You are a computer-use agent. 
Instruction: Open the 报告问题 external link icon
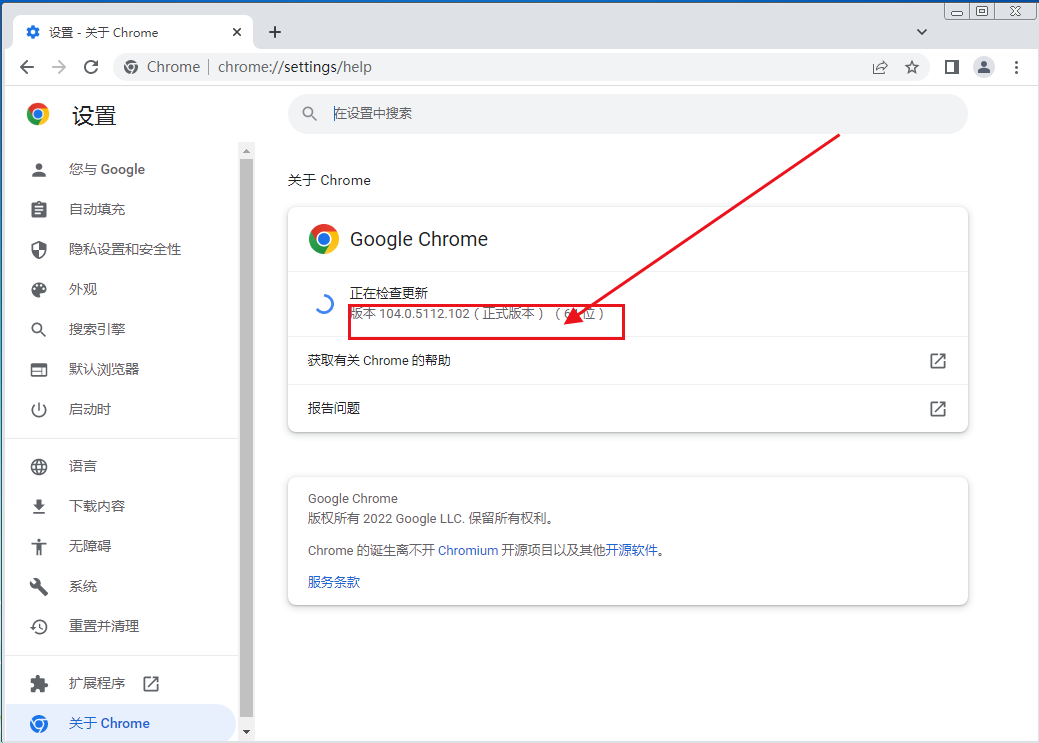point(937,409)
